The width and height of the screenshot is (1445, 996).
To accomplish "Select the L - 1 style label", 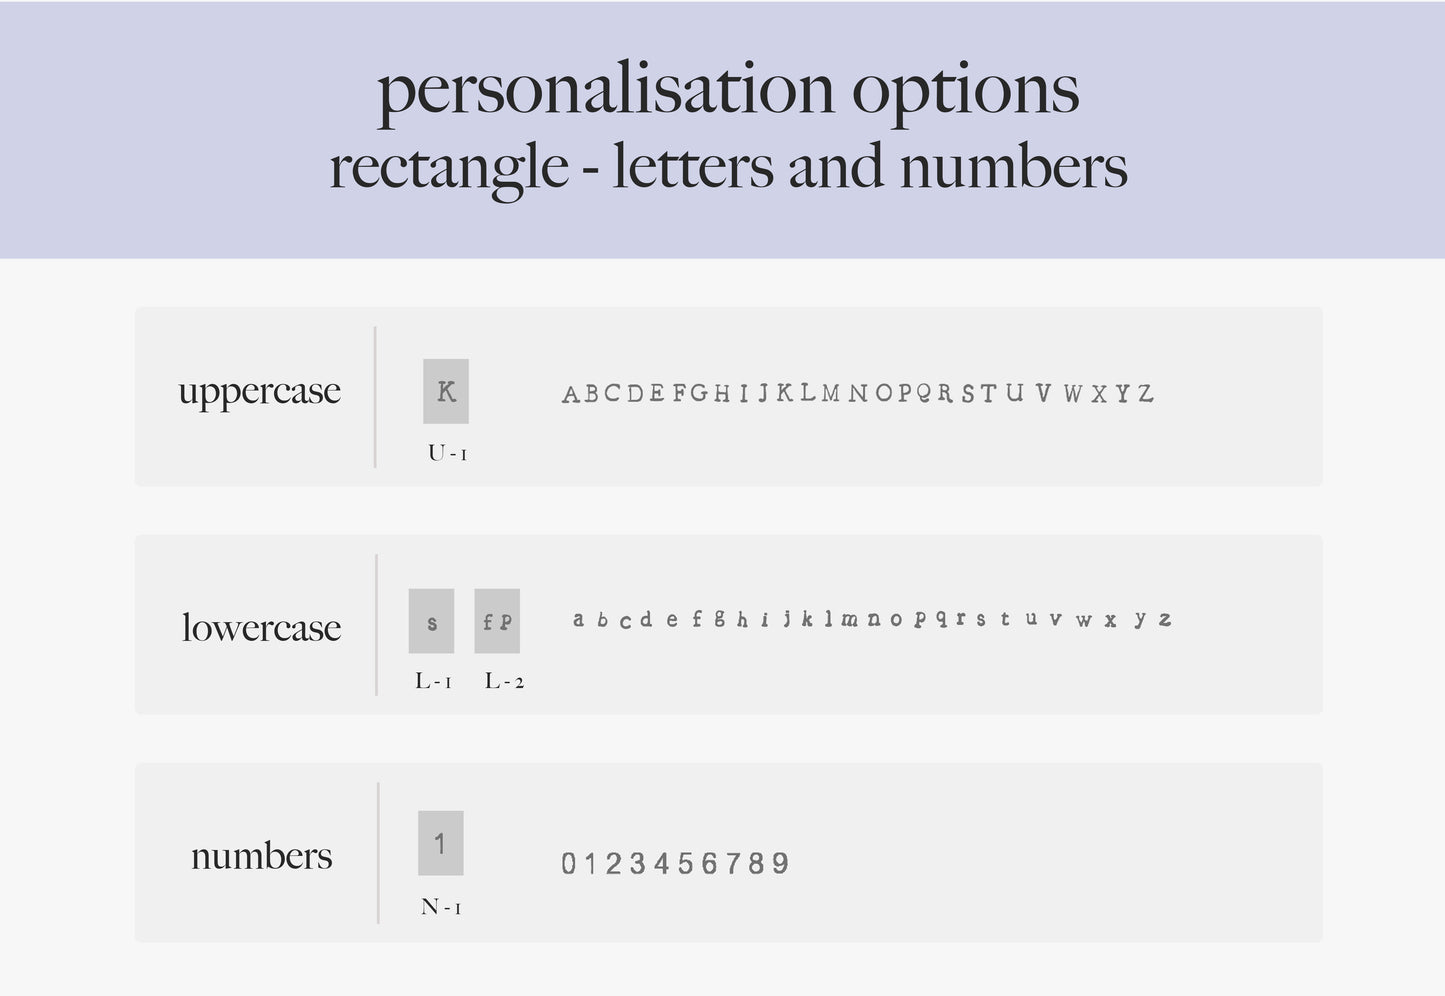I will pos(433,682).
